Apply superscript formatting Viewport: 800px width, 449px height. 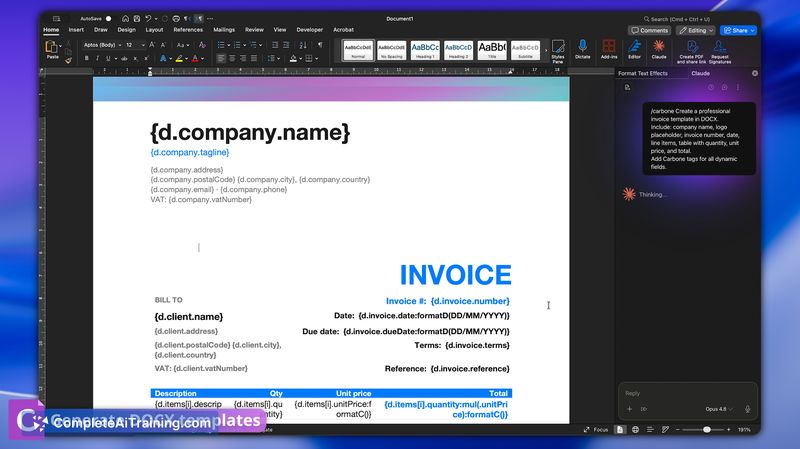[x=146, y=59]
